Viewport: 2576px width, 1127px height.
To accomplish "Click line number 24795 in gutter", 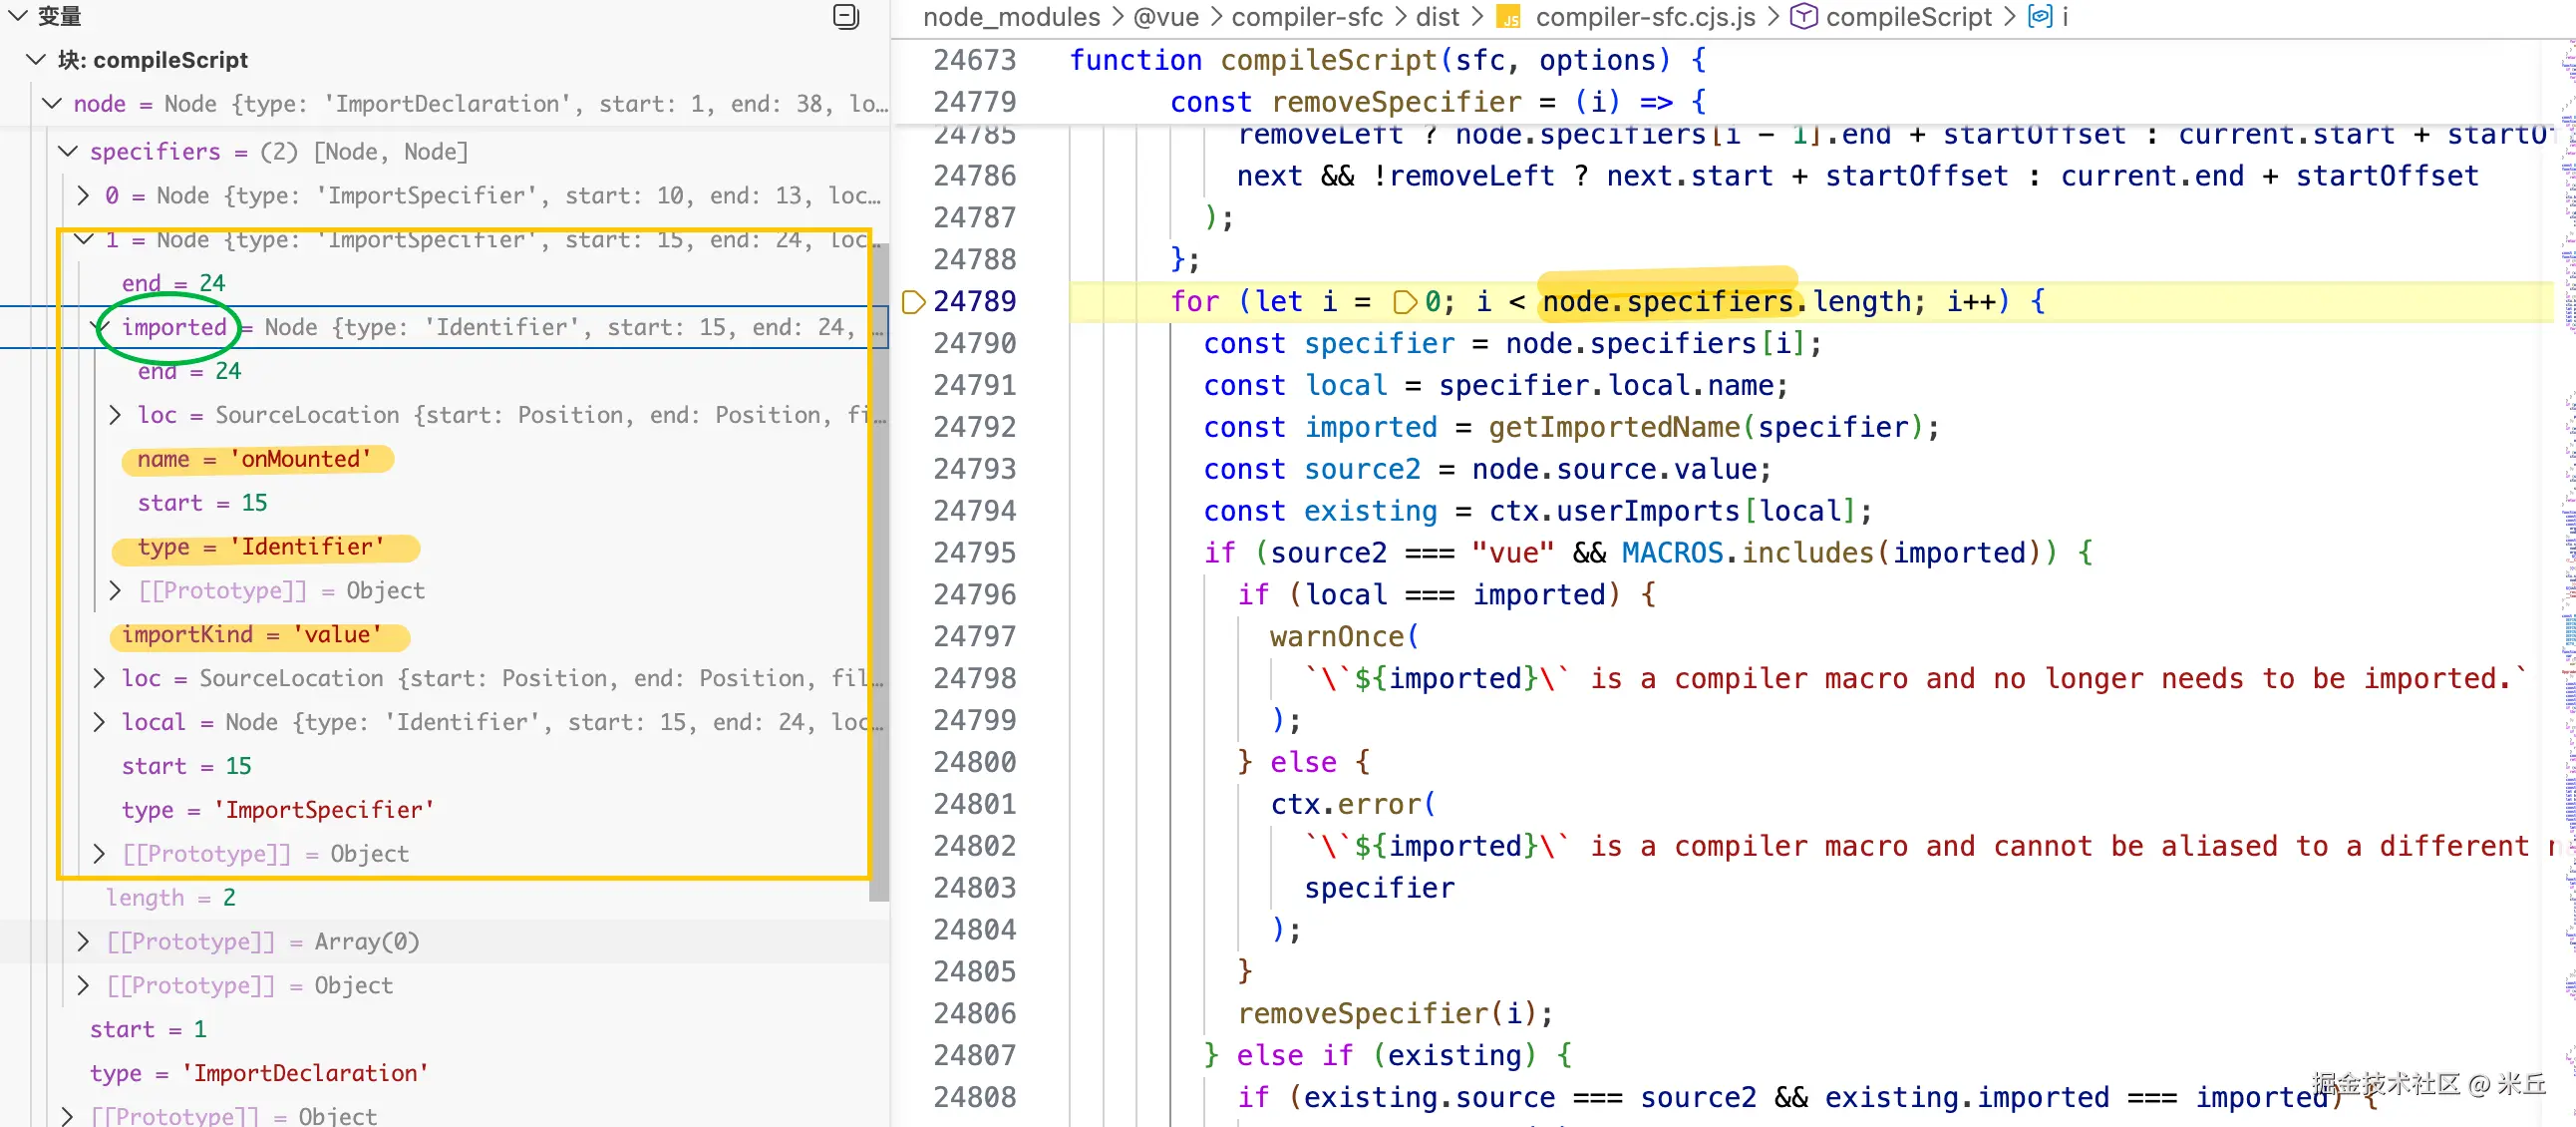I will tap(973, 553).
